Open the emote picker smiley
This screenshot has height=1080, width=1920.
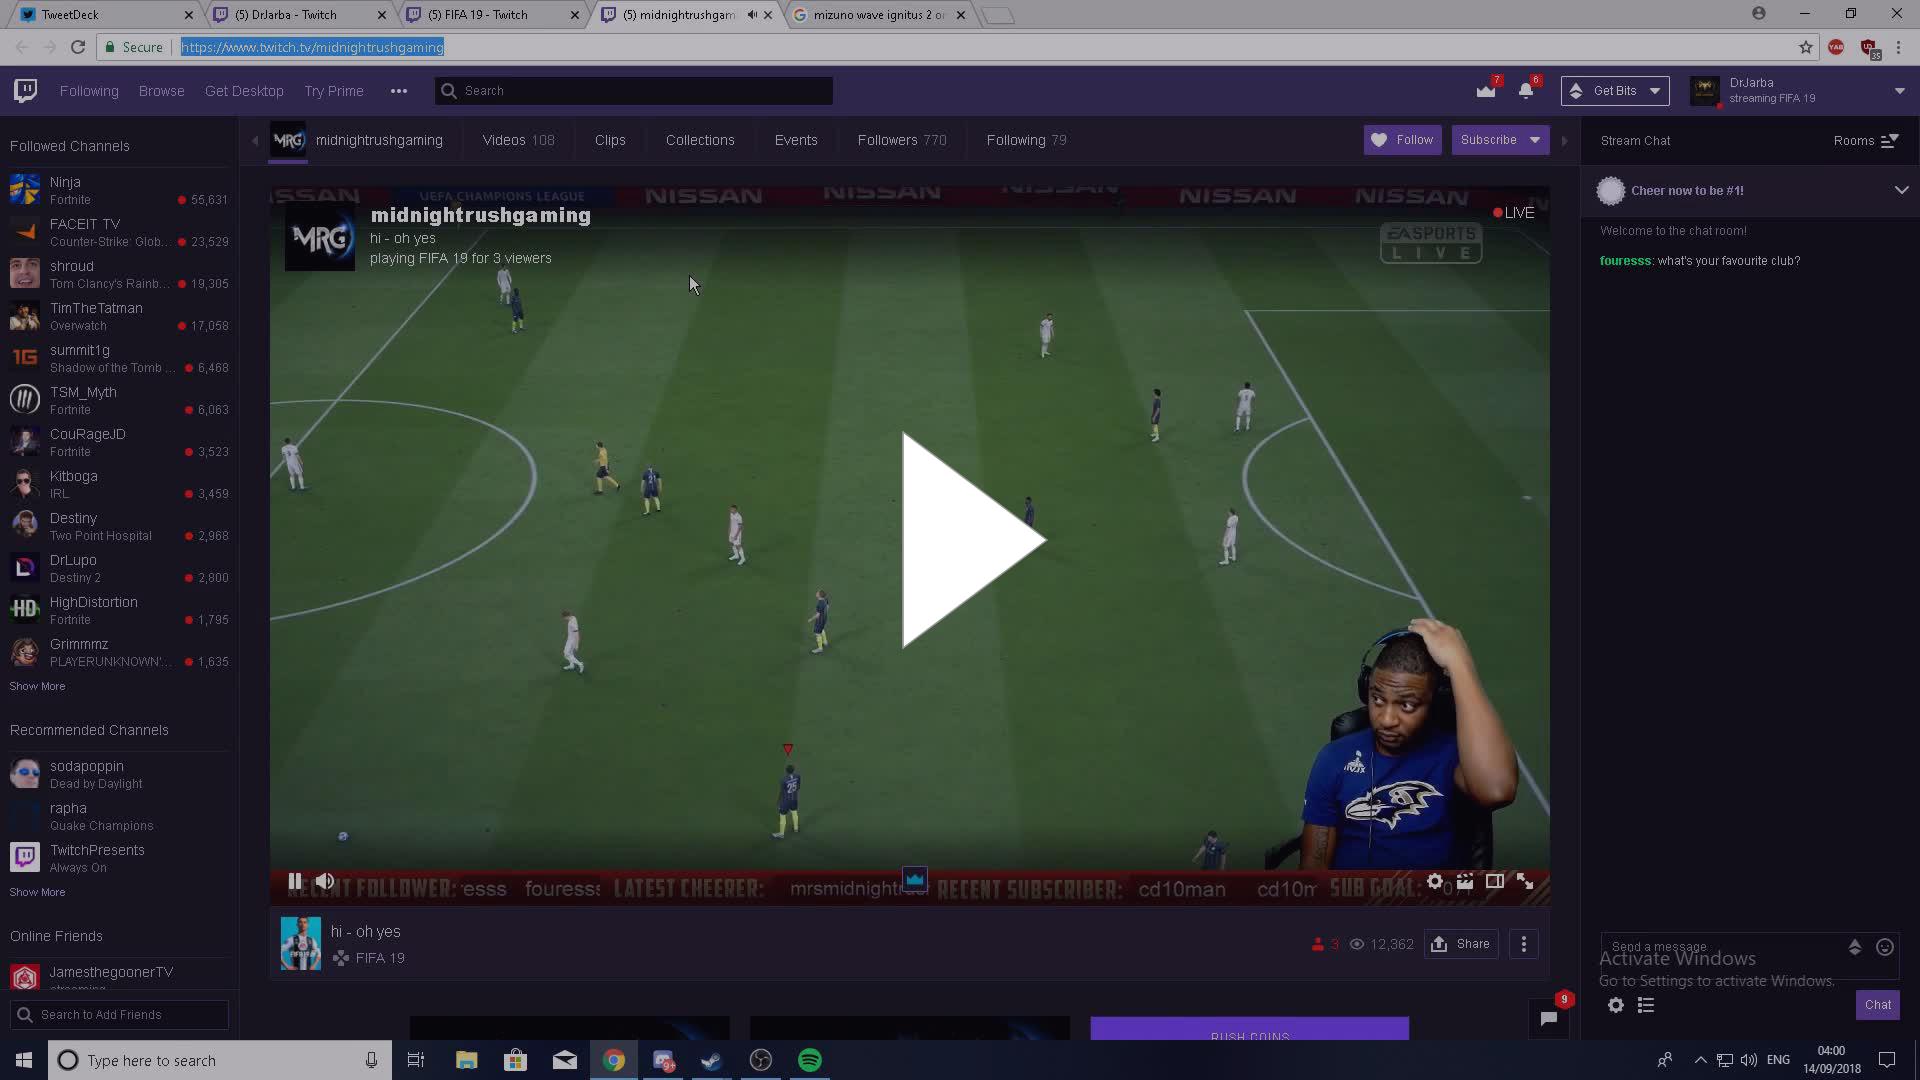click(x=1885, y=947)
